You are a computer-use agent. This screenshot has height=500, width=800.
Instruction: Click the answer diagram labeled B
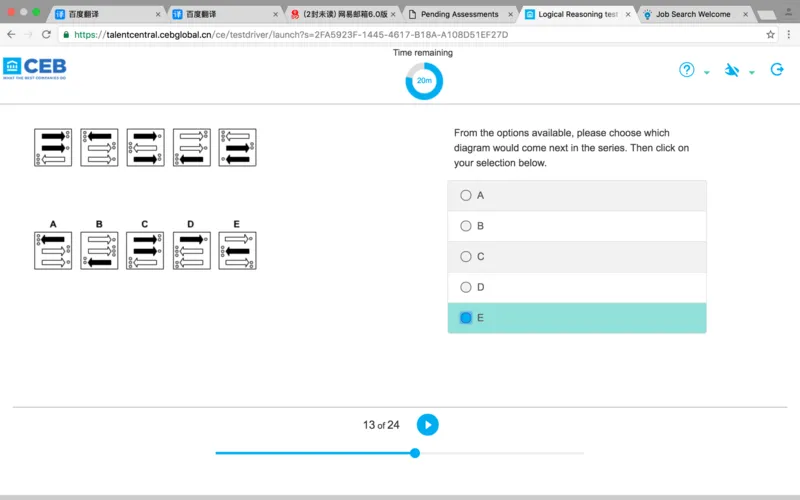pyautogui.click(x=99, y=251)
